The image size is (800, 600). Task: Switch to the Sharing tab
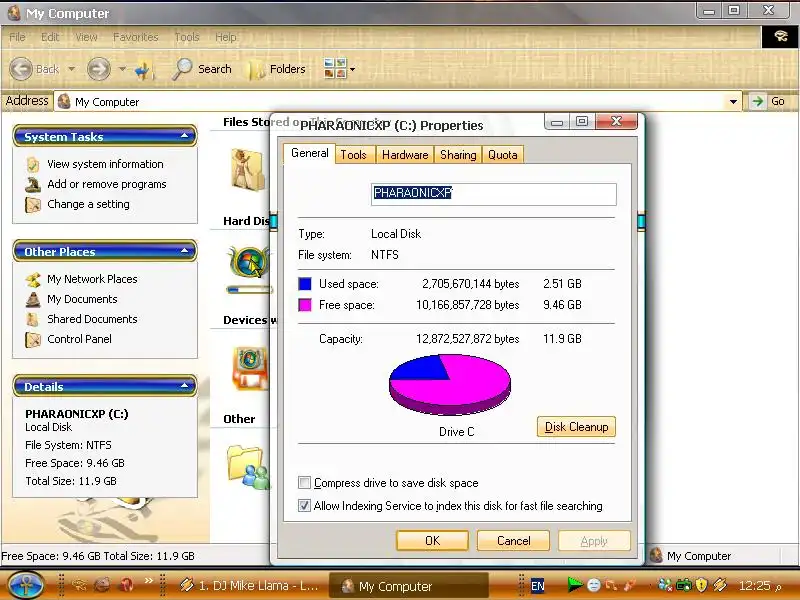458,155
